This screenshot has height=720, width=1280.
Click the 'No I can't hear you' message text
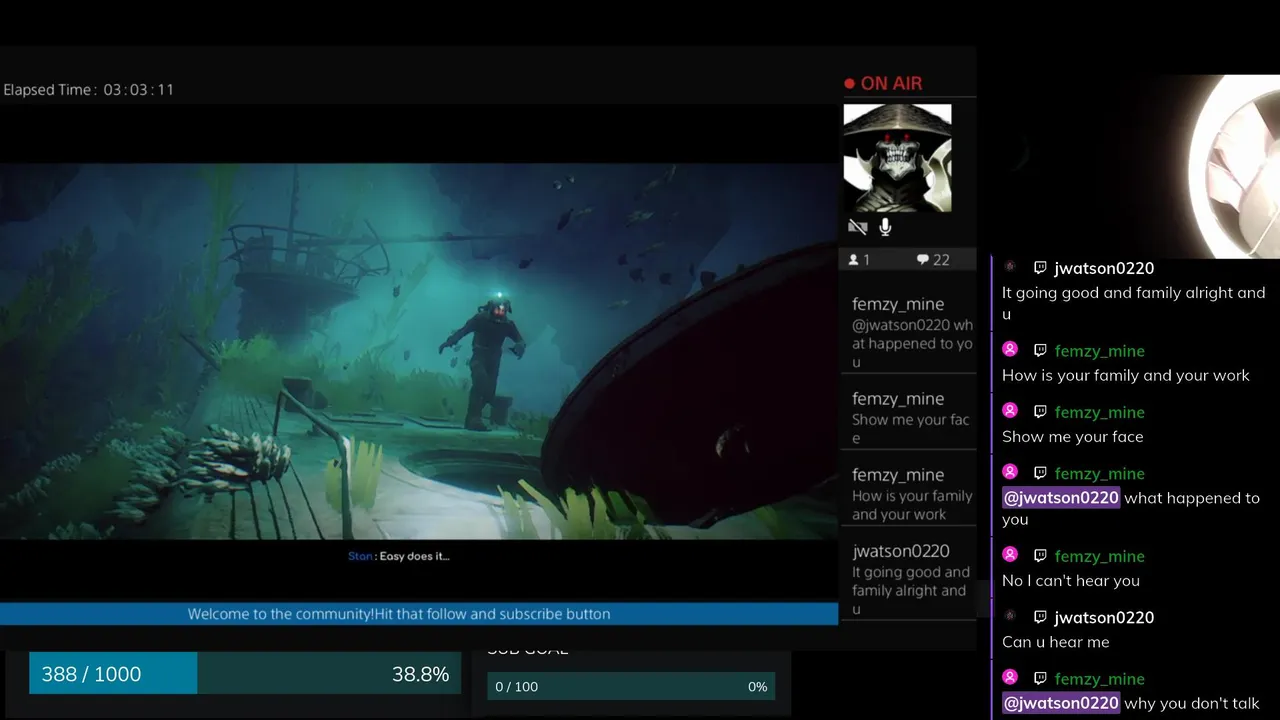(x=1071, y=581)
